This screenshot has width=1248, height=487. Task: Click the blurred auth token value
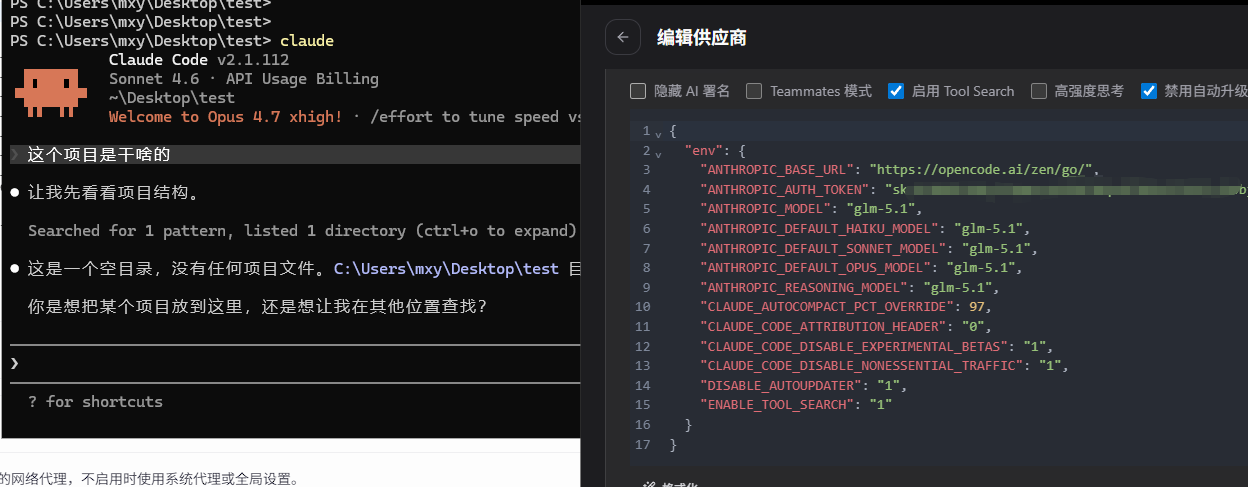coord(1066,189)
